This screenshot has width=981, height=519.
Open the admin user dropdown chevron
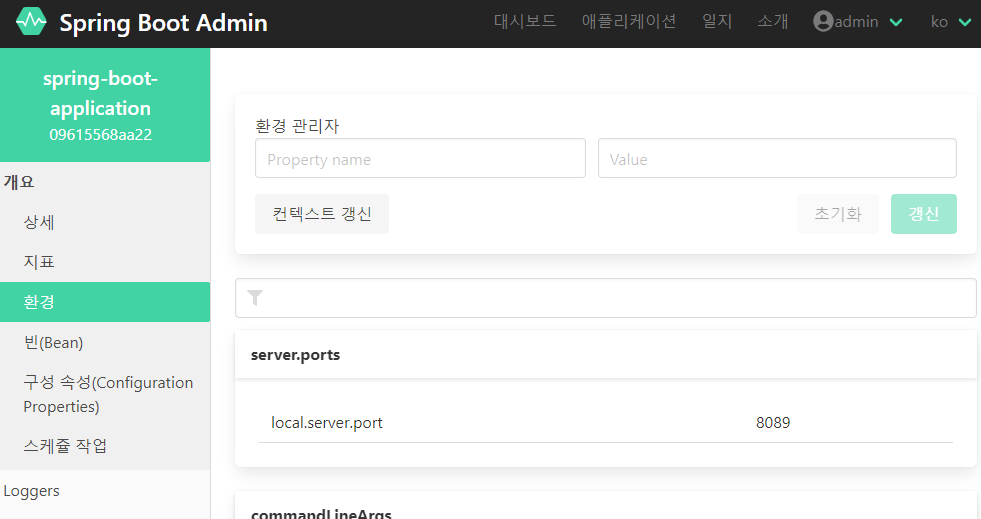click(896, 22)
